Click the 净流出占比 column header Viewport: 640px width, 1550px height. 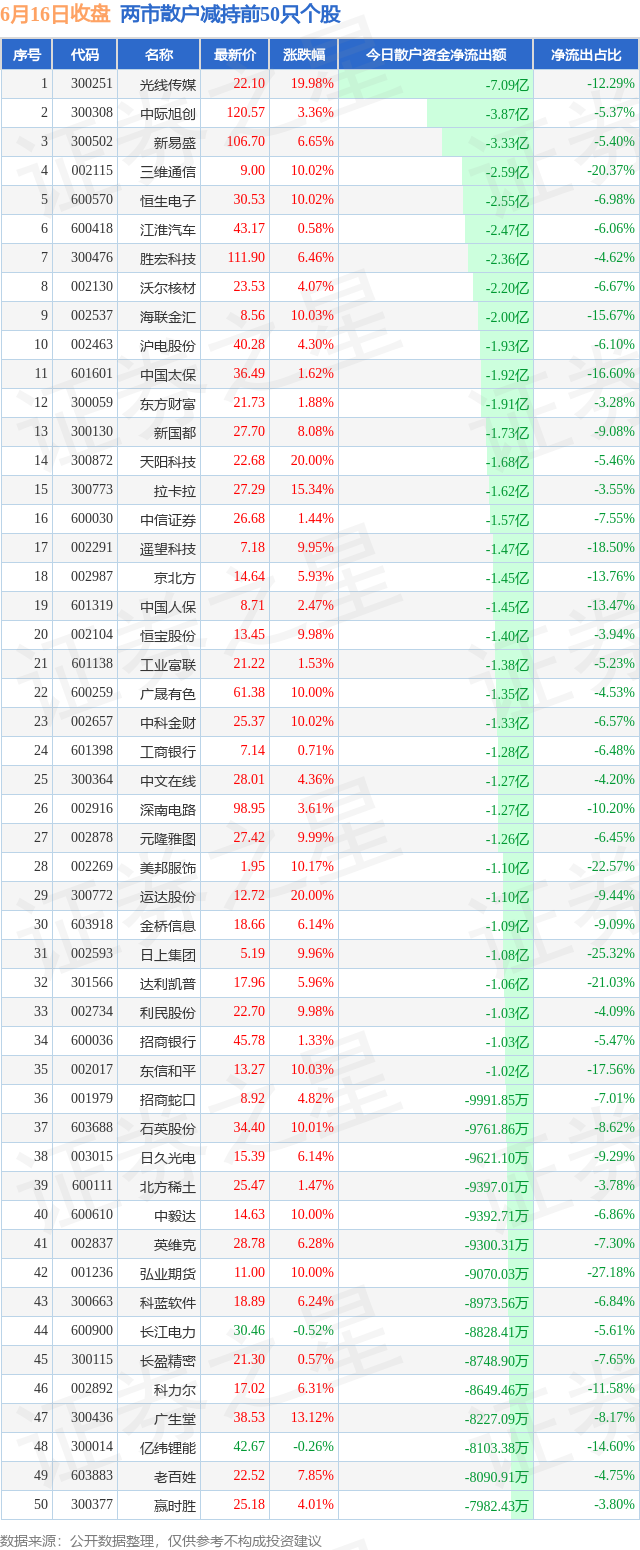pos(586,55)
